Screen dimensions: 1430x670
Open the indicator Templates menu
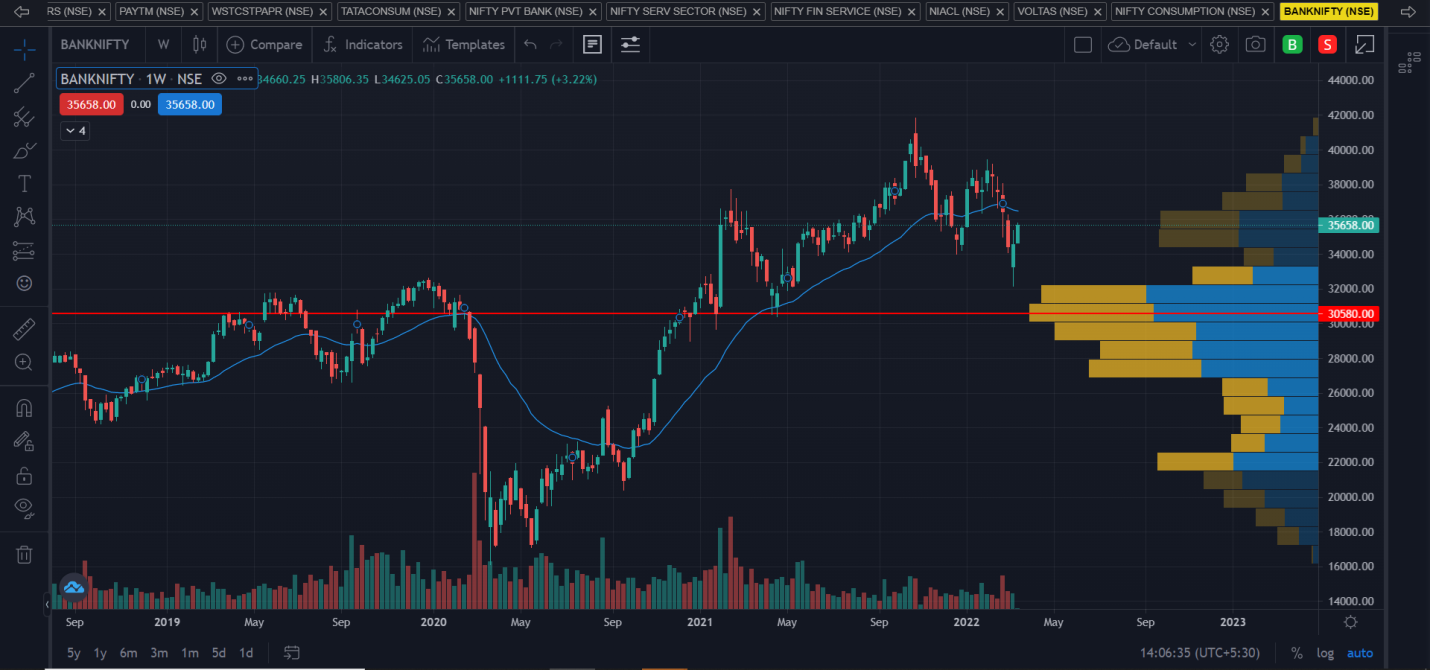463,44
